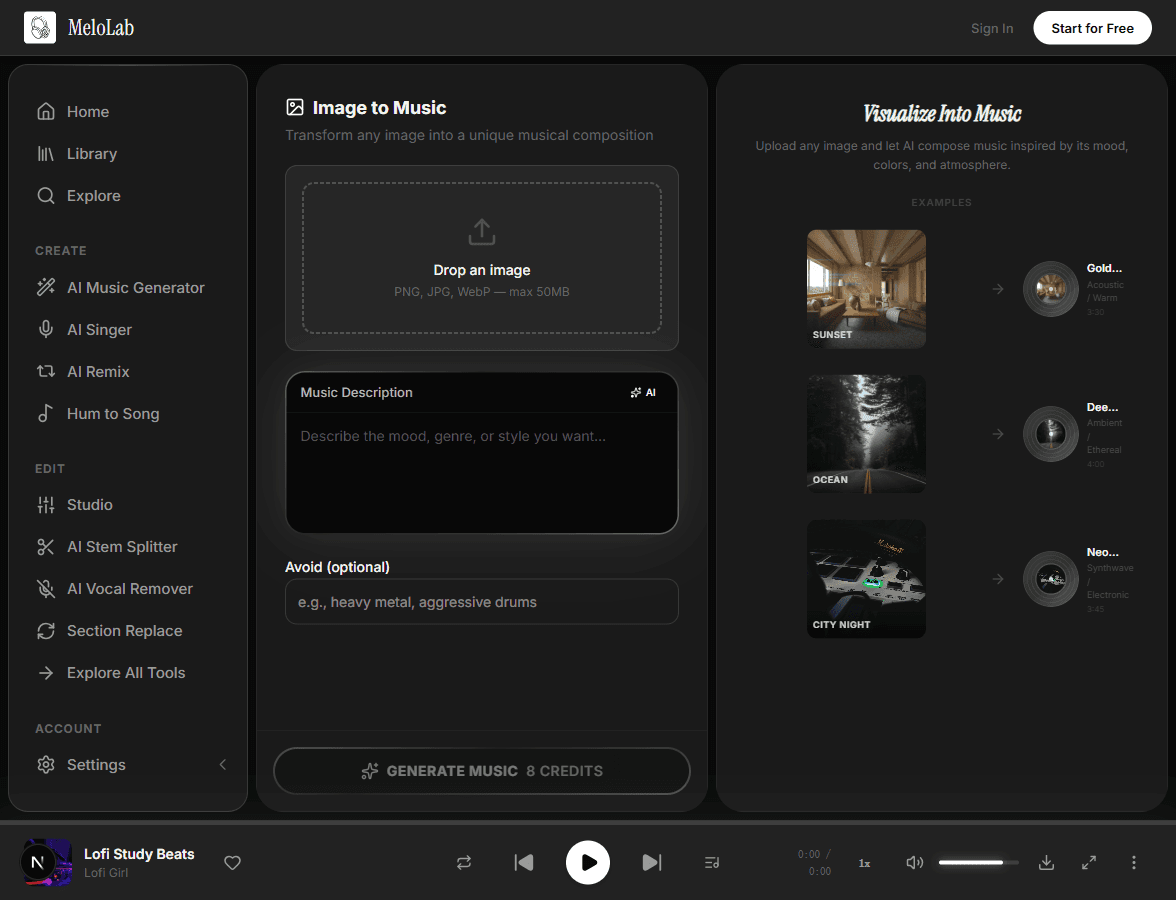Play the Gold... acoustic track disc
The height and width of the screenshot is (900, 1176).
pos(1051,289)
